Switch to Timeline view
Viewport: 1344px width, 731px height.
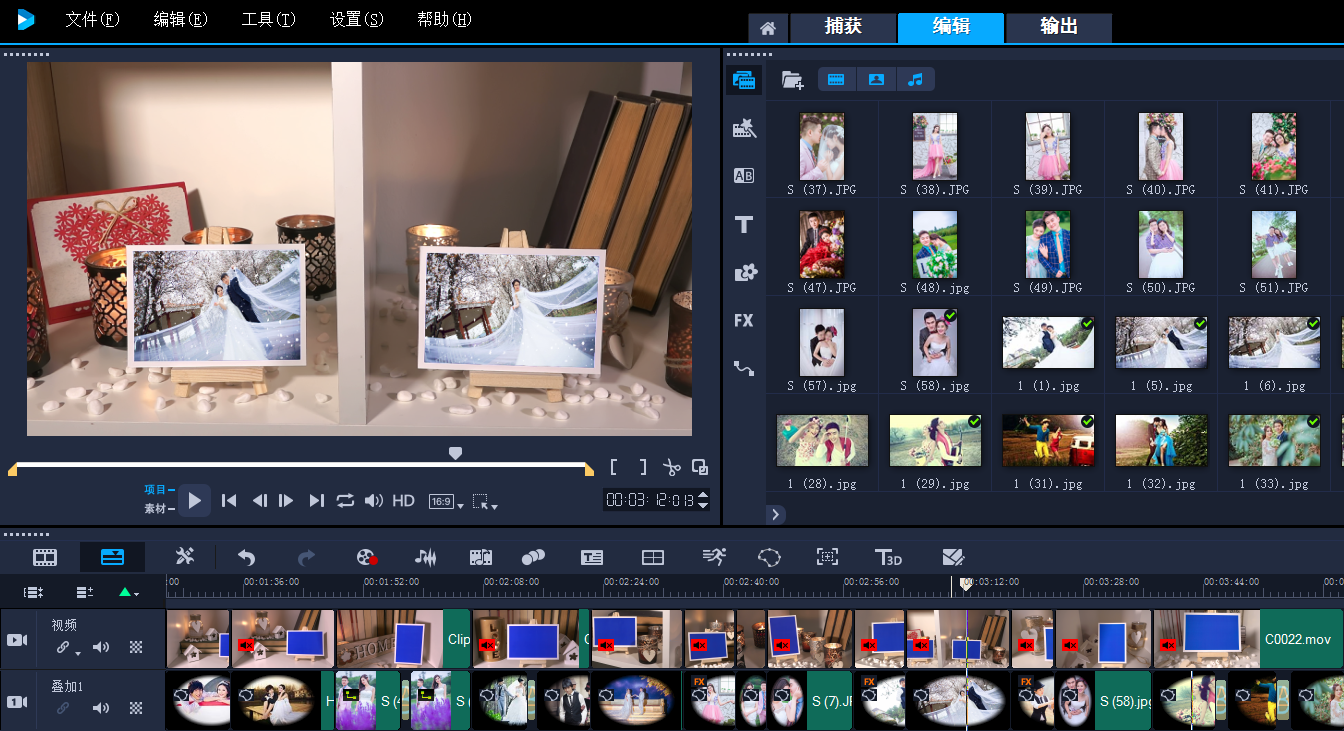tap(112, 557)
